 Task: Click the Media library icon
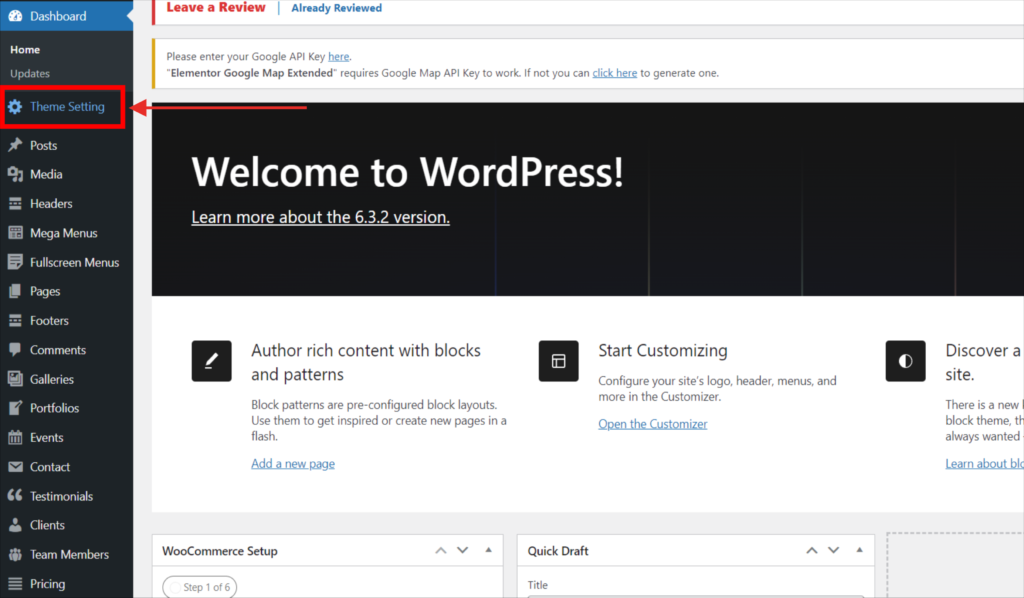[x=15, y=175]
